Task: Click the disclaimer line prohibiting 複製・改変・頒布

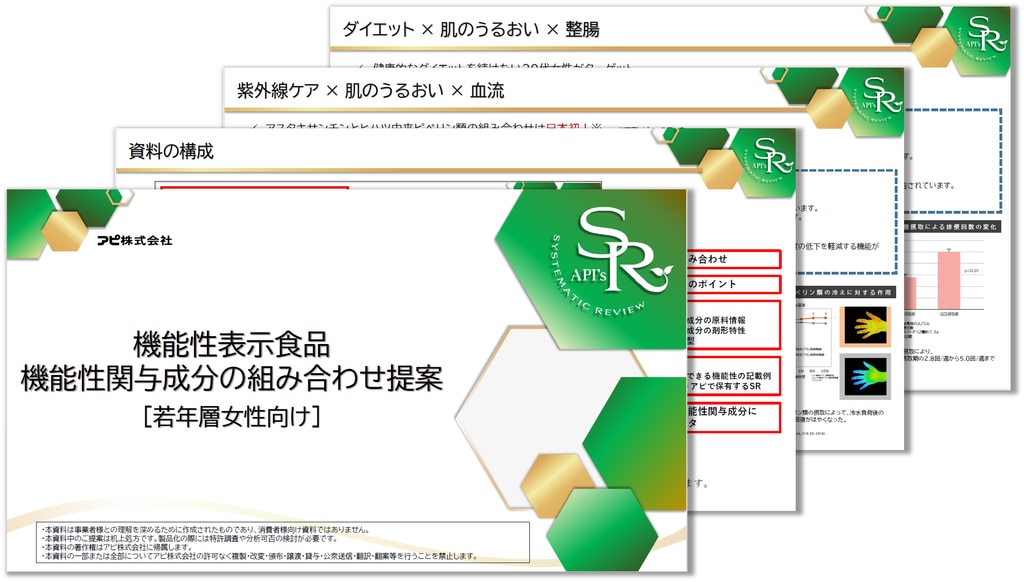Action: pos(259,557)
